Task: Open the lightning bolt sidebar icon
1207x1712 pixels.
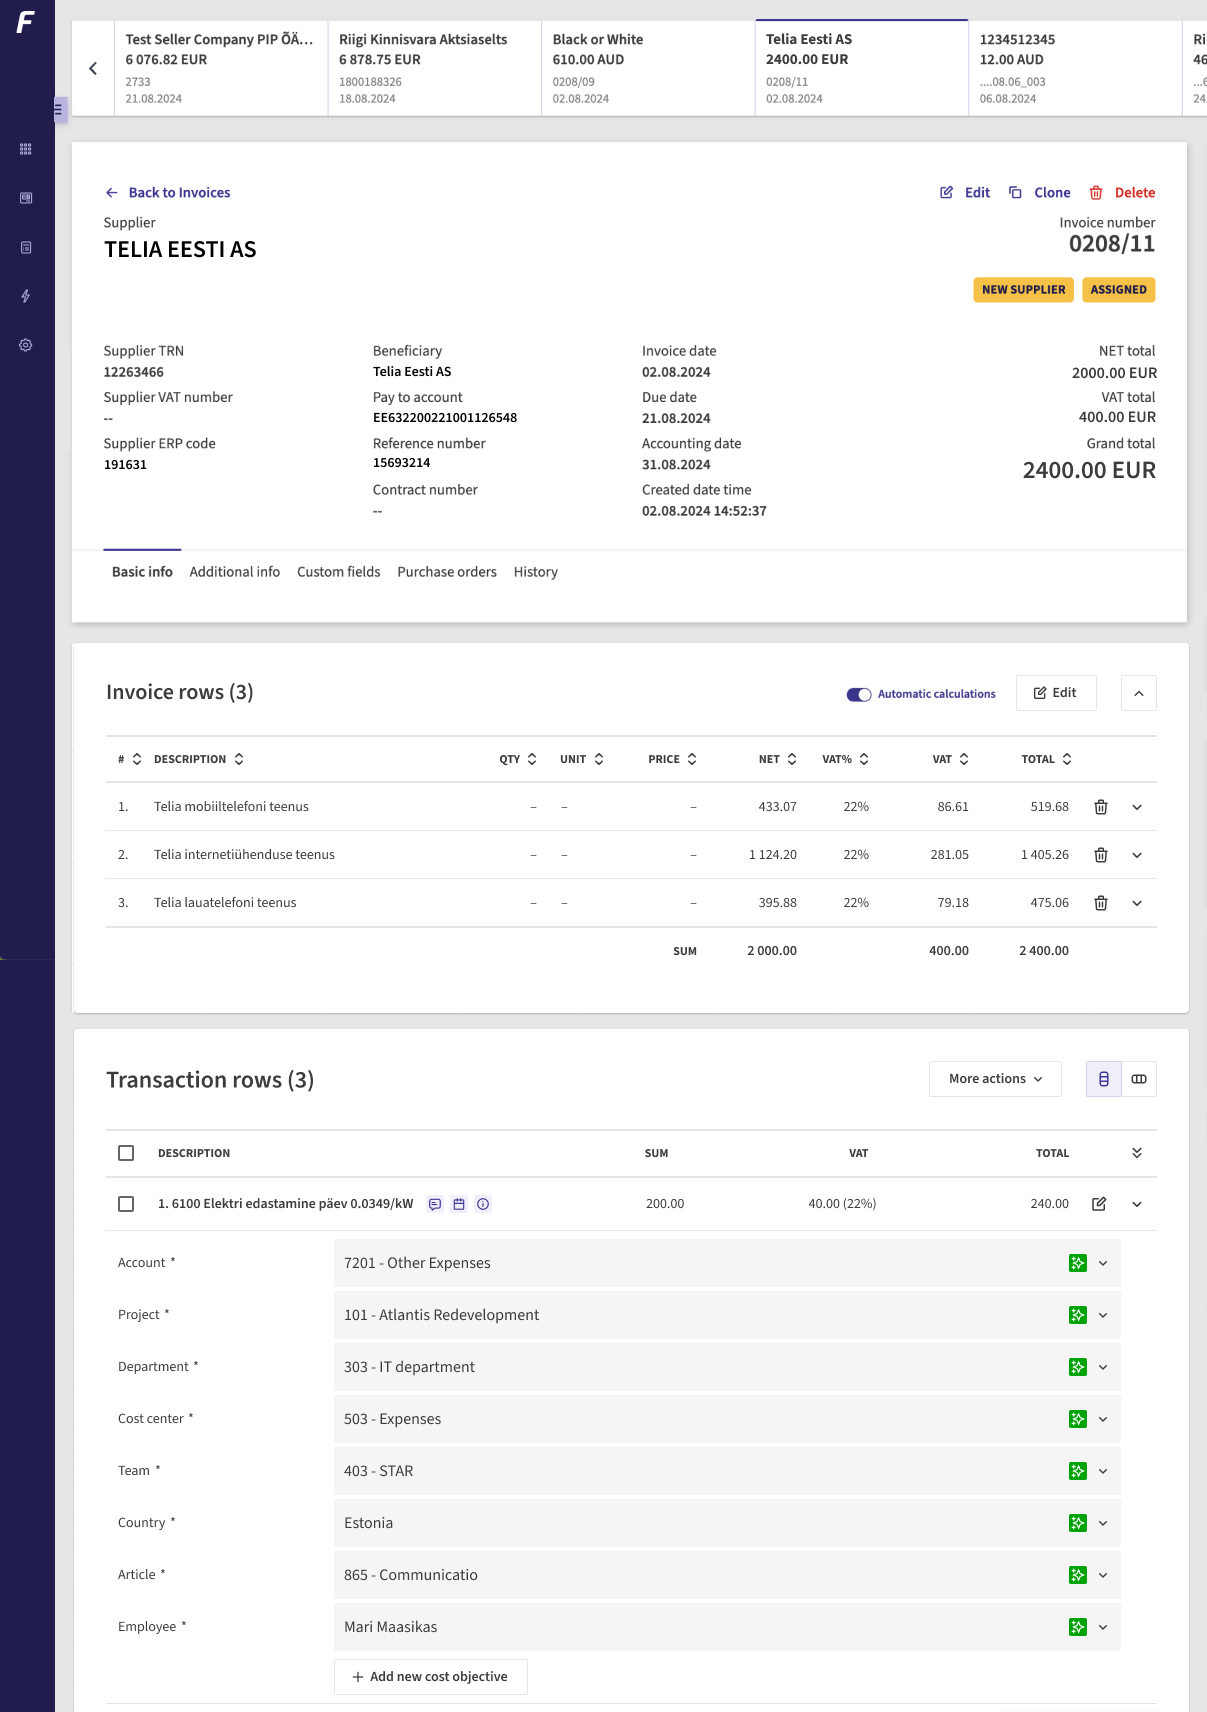Action: tap(26, 296)
